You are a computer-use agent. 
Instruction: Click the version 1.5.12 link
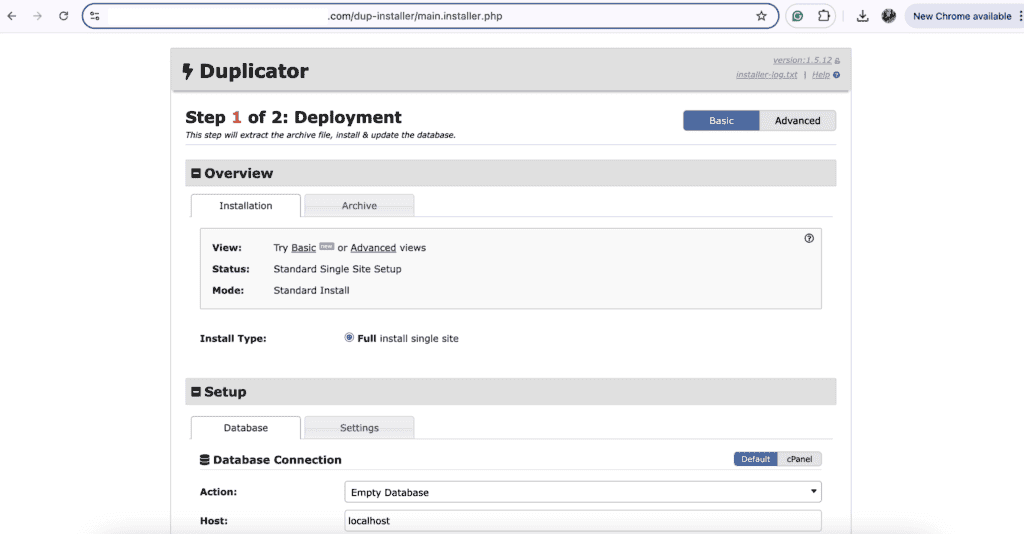click(802, 60)
